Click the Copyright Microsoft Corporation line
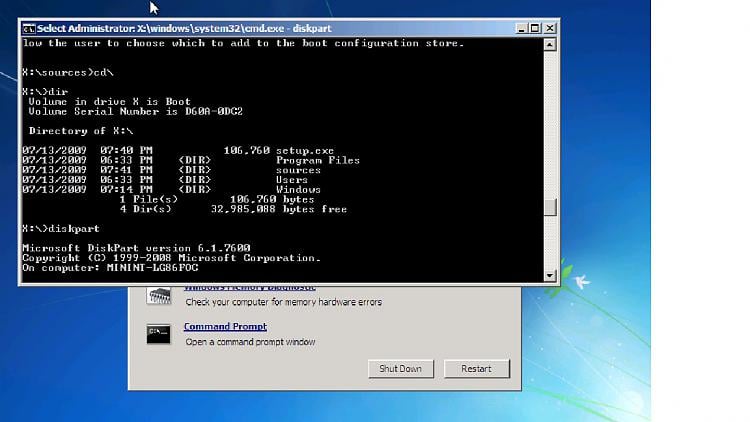 [171, 258]
